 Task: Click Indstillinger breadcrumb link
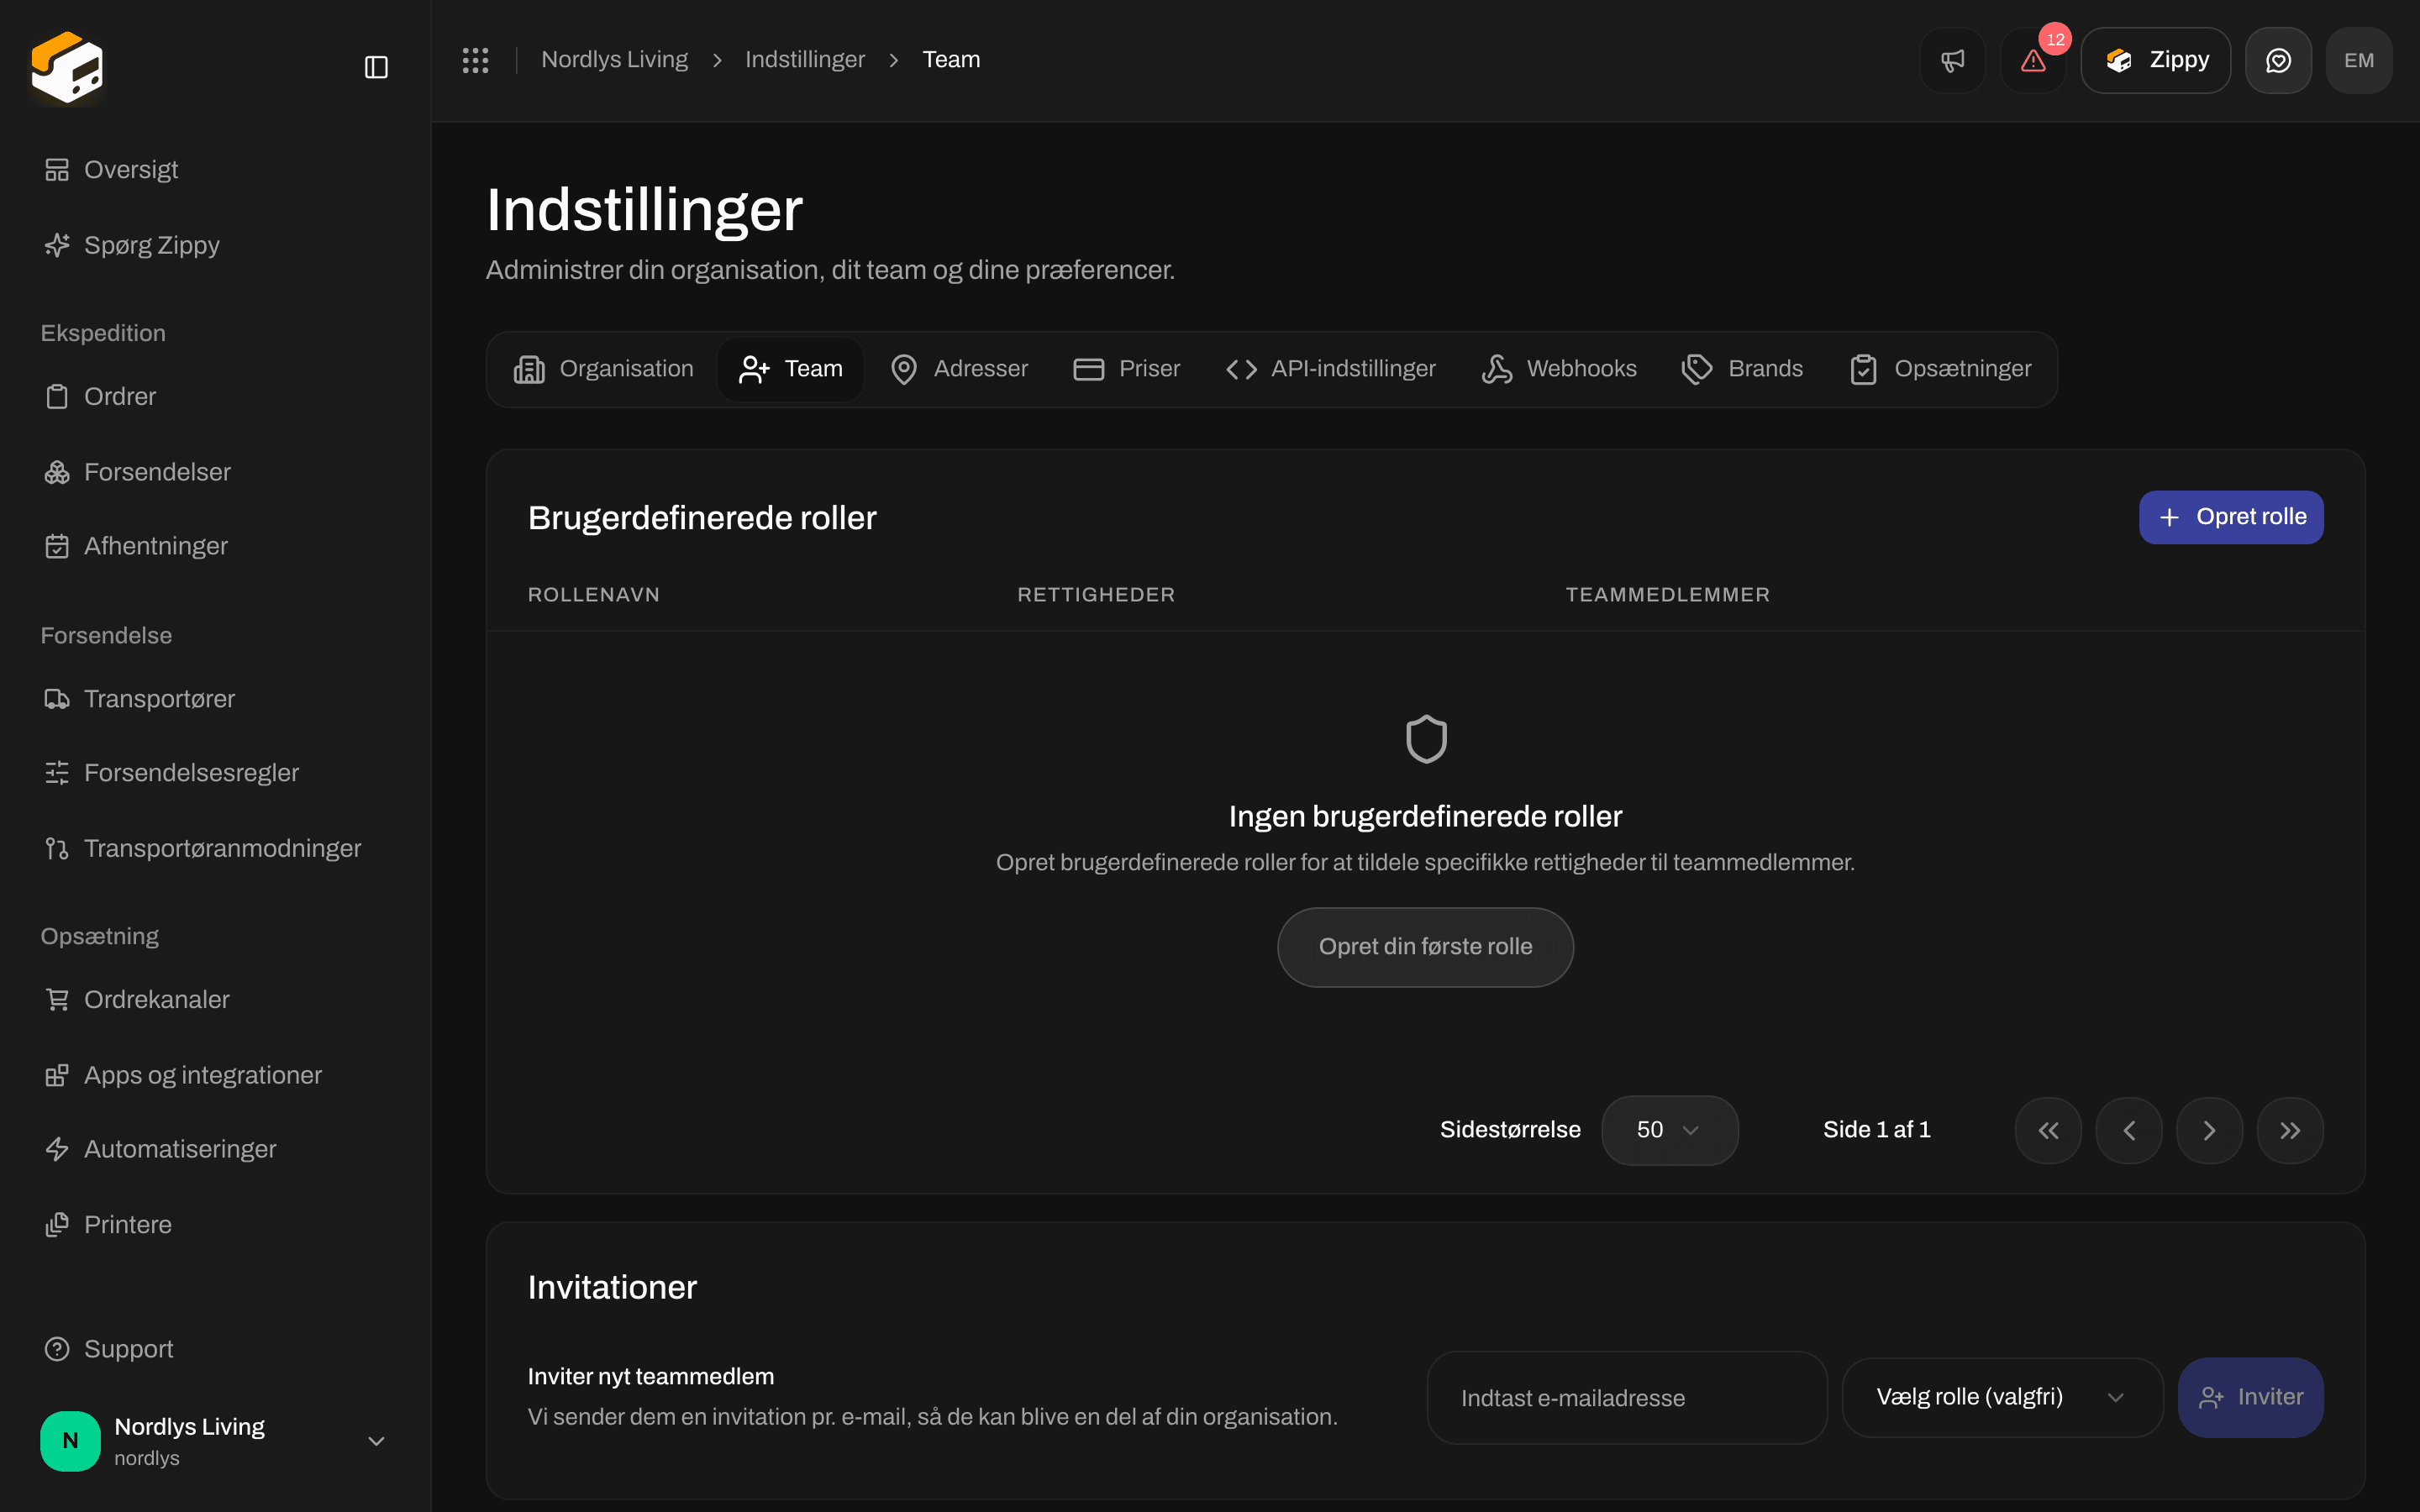click(x=805, y=60)
